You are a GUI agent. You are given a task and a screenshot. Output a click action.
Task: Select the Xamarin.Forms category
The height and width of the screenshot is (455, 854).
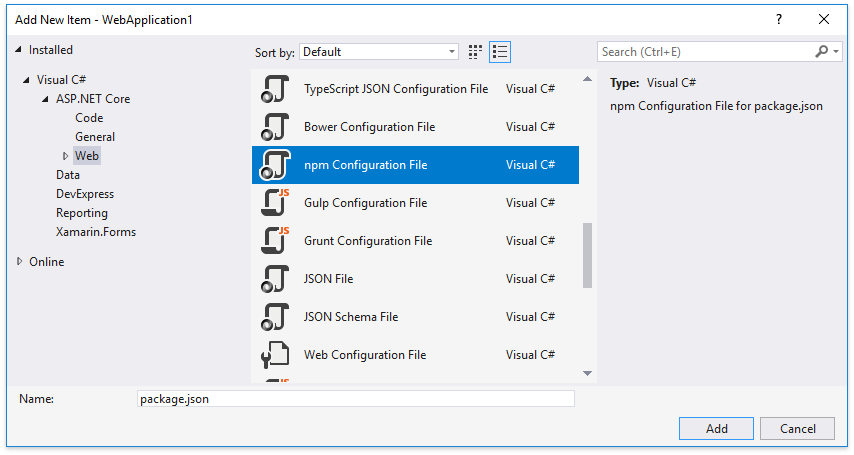tap(96, 232)
